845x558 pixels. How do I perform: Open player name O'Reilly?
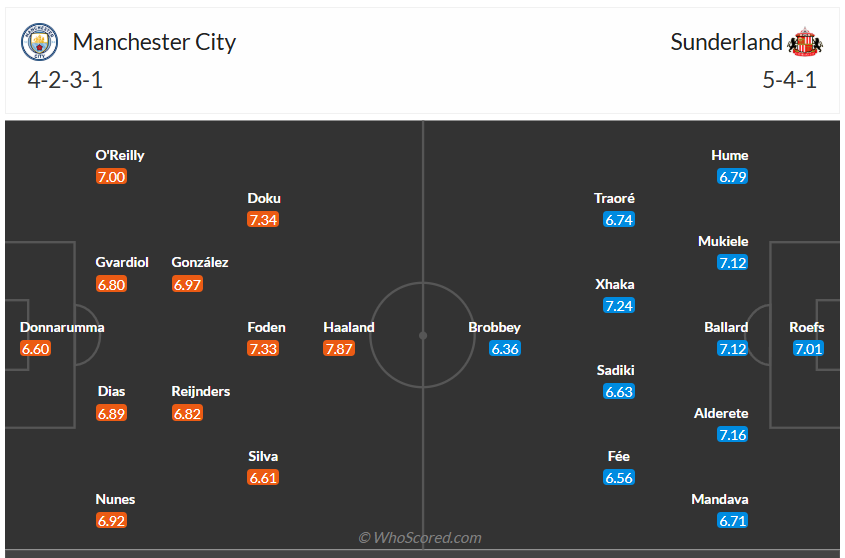point(120,155)
